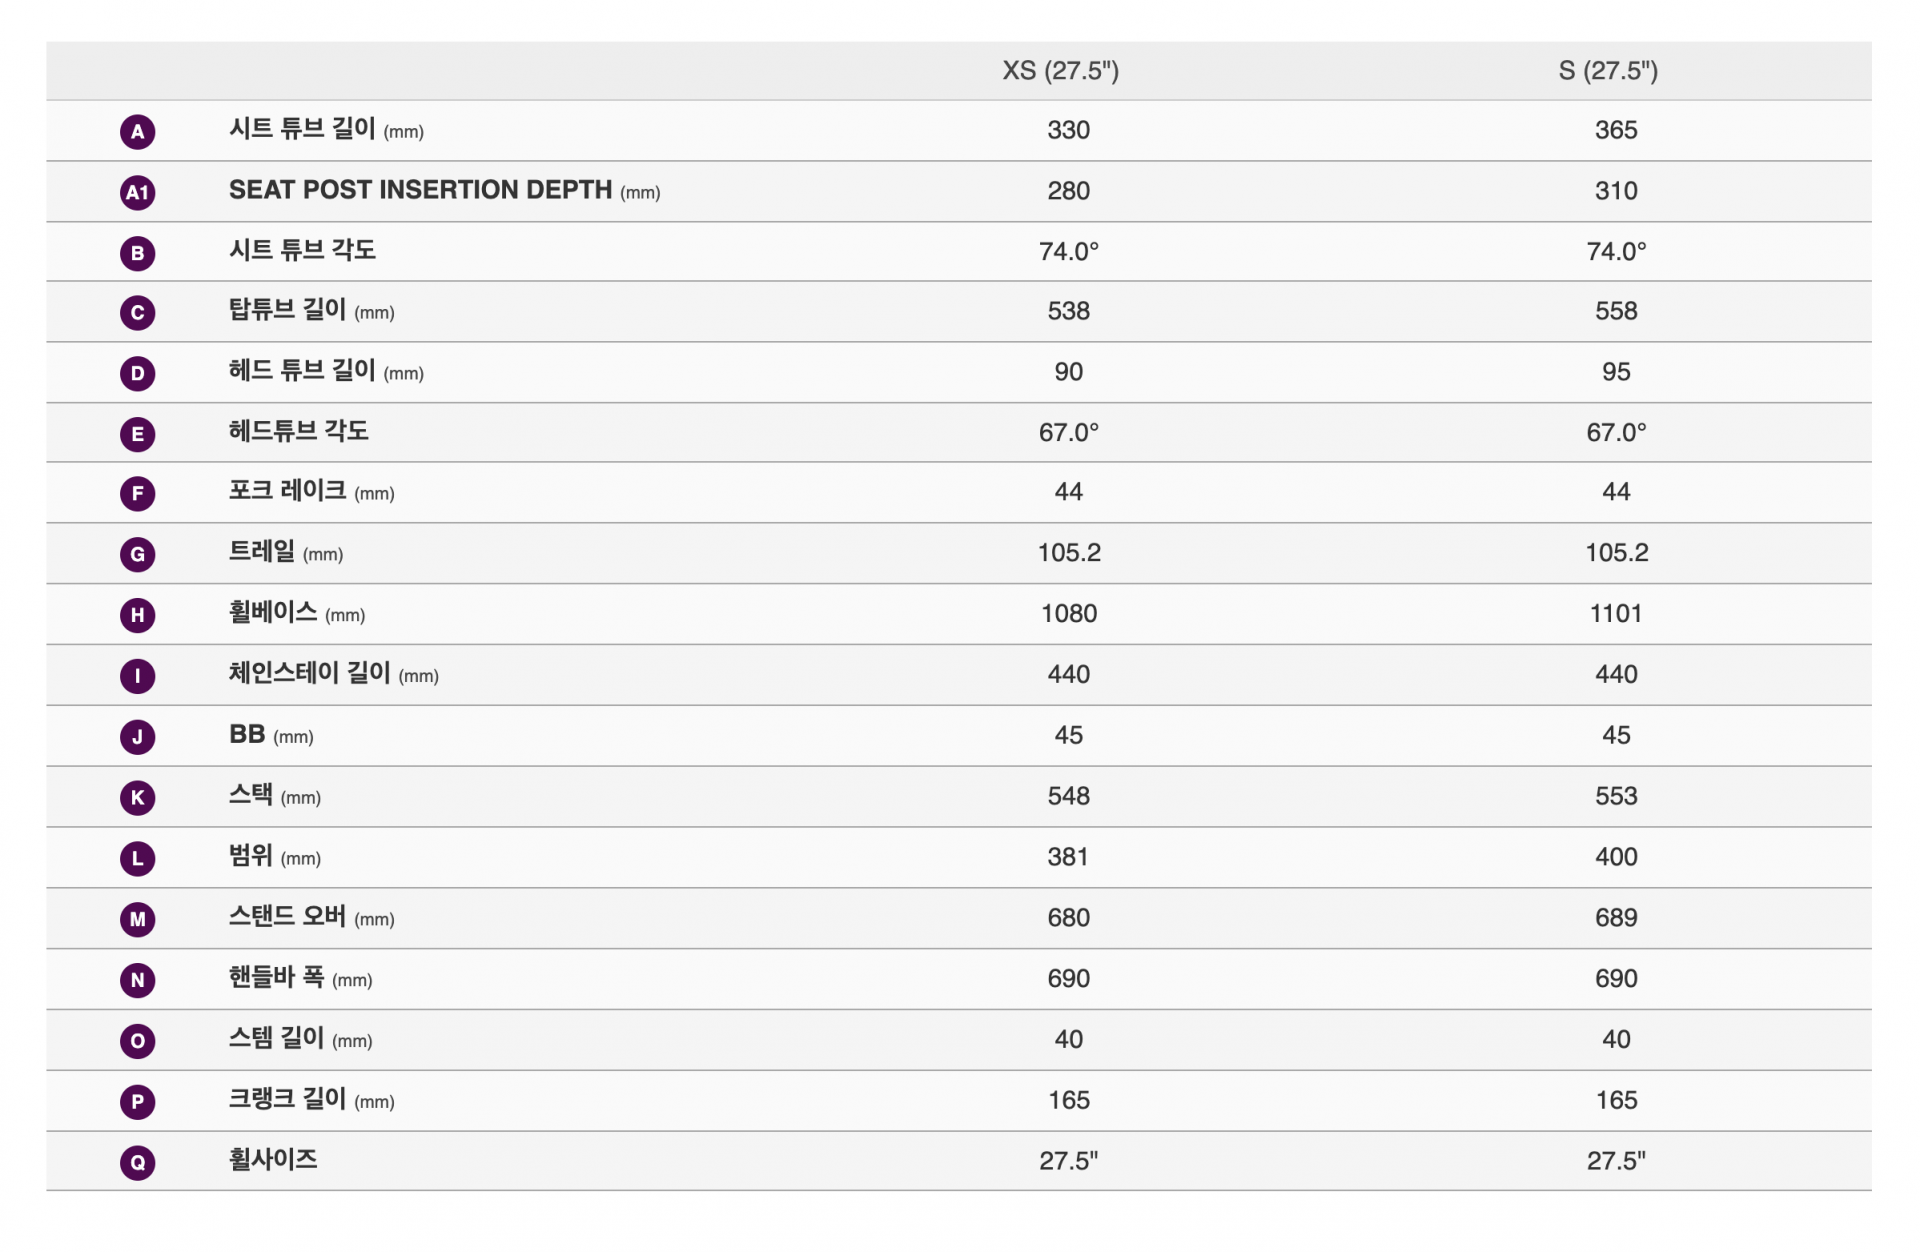Click the P badge for crank length
The width and height of the screenshot is (1920, 1252).
[137, 1102]
